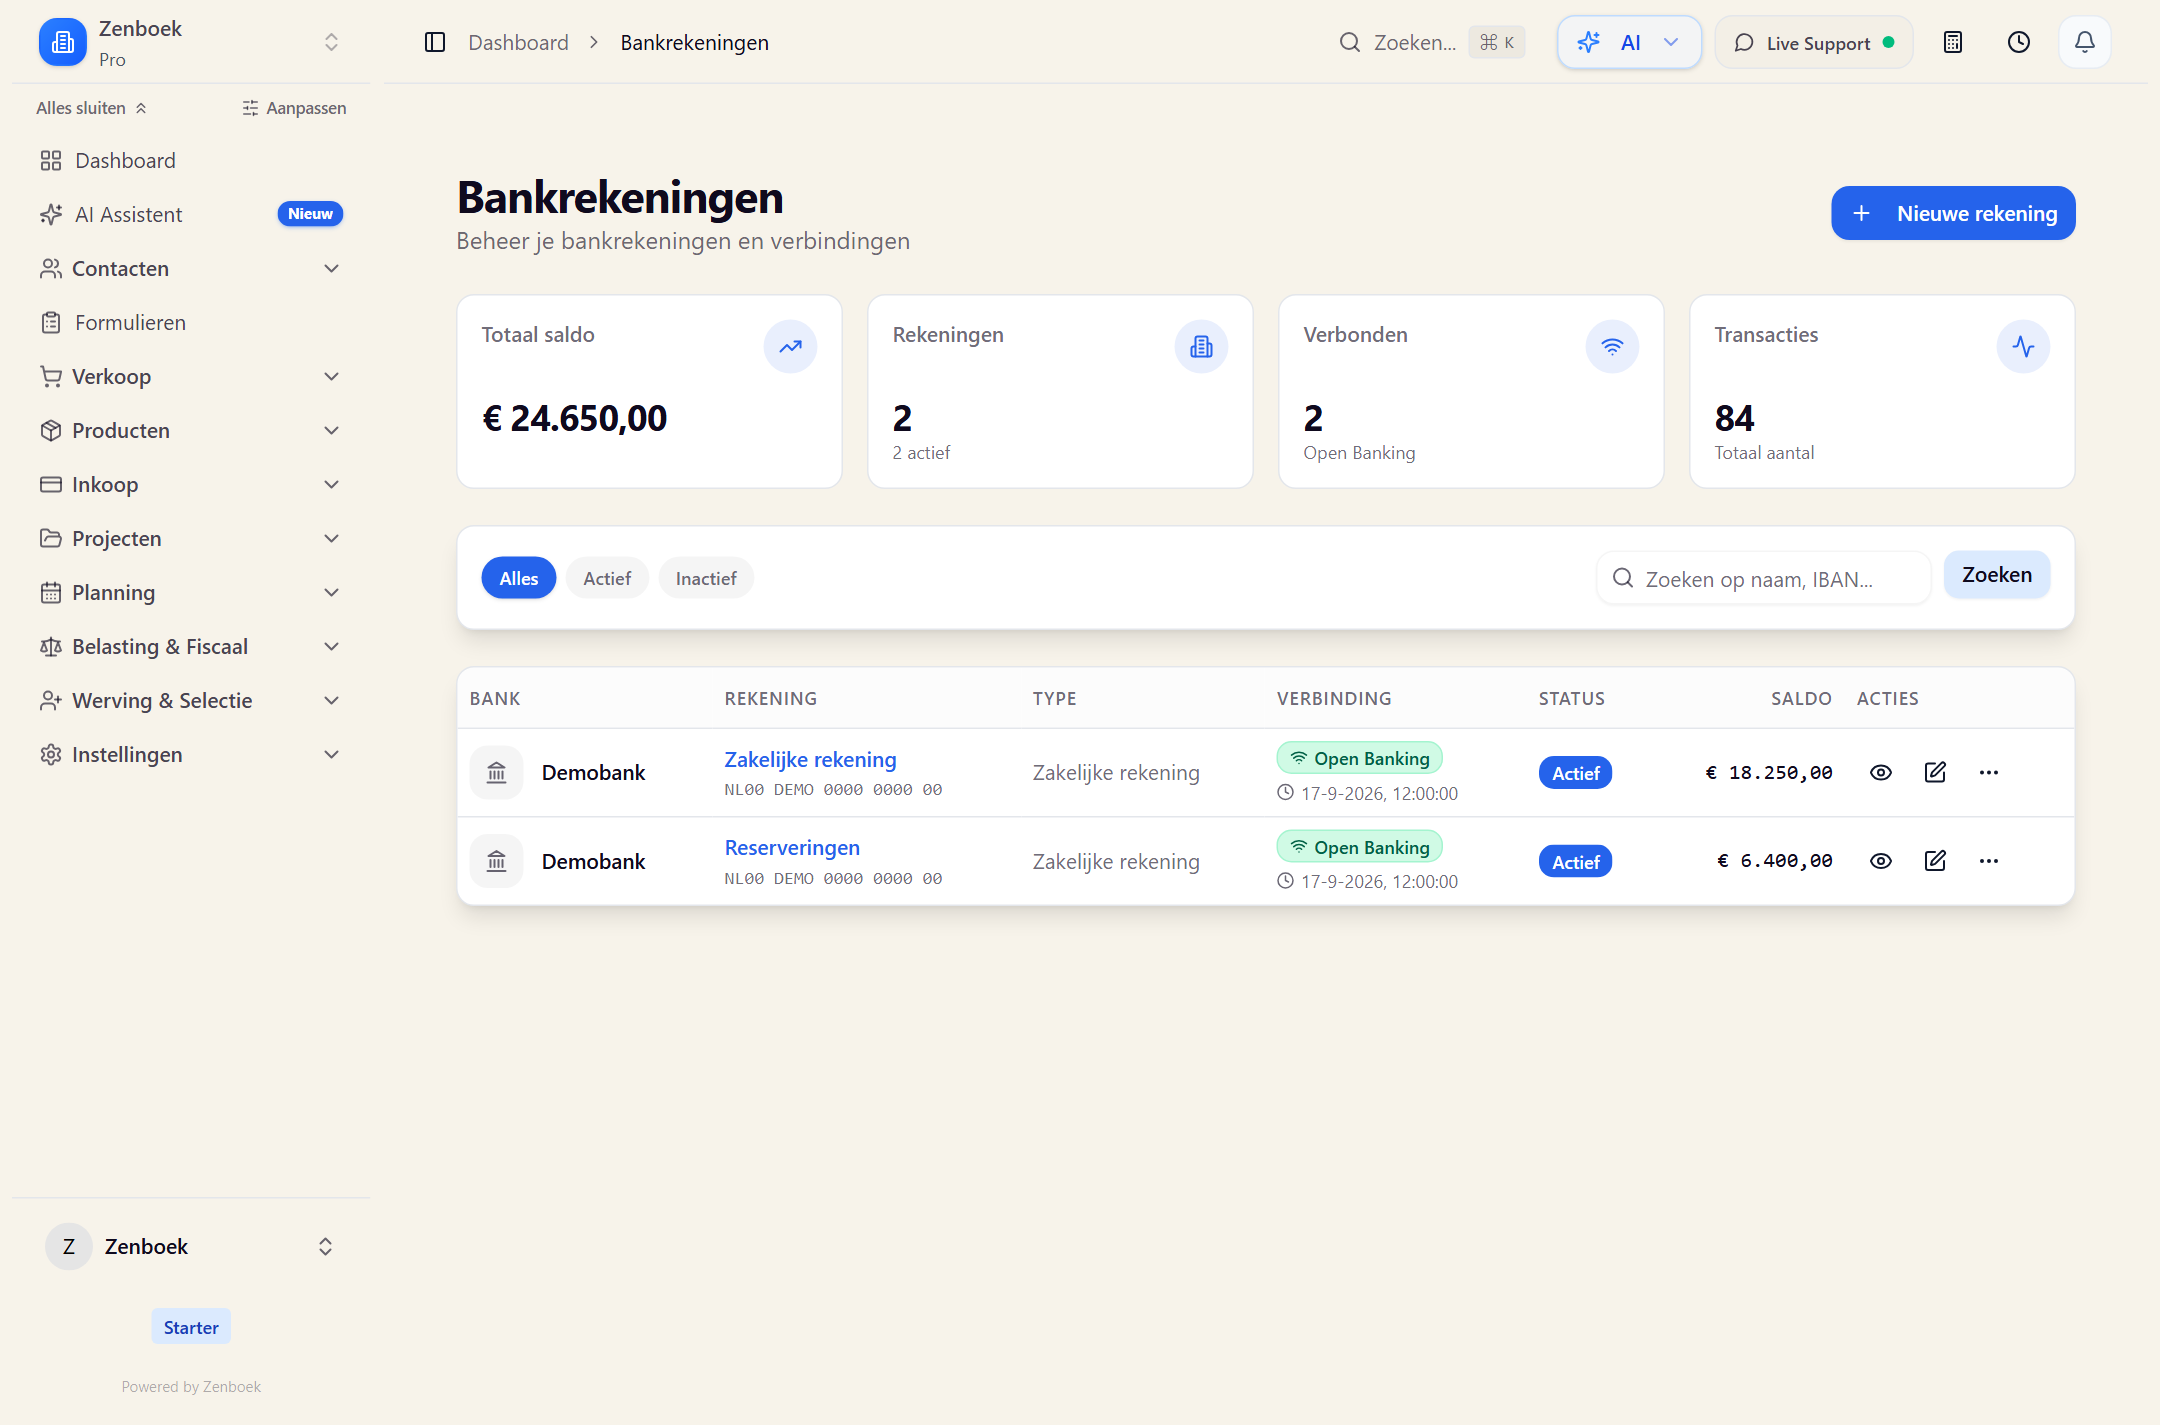Screen dimensions: 2160x1425
Task: View the Zakelijke rekening via eye icon
Action: (1881, 772)
